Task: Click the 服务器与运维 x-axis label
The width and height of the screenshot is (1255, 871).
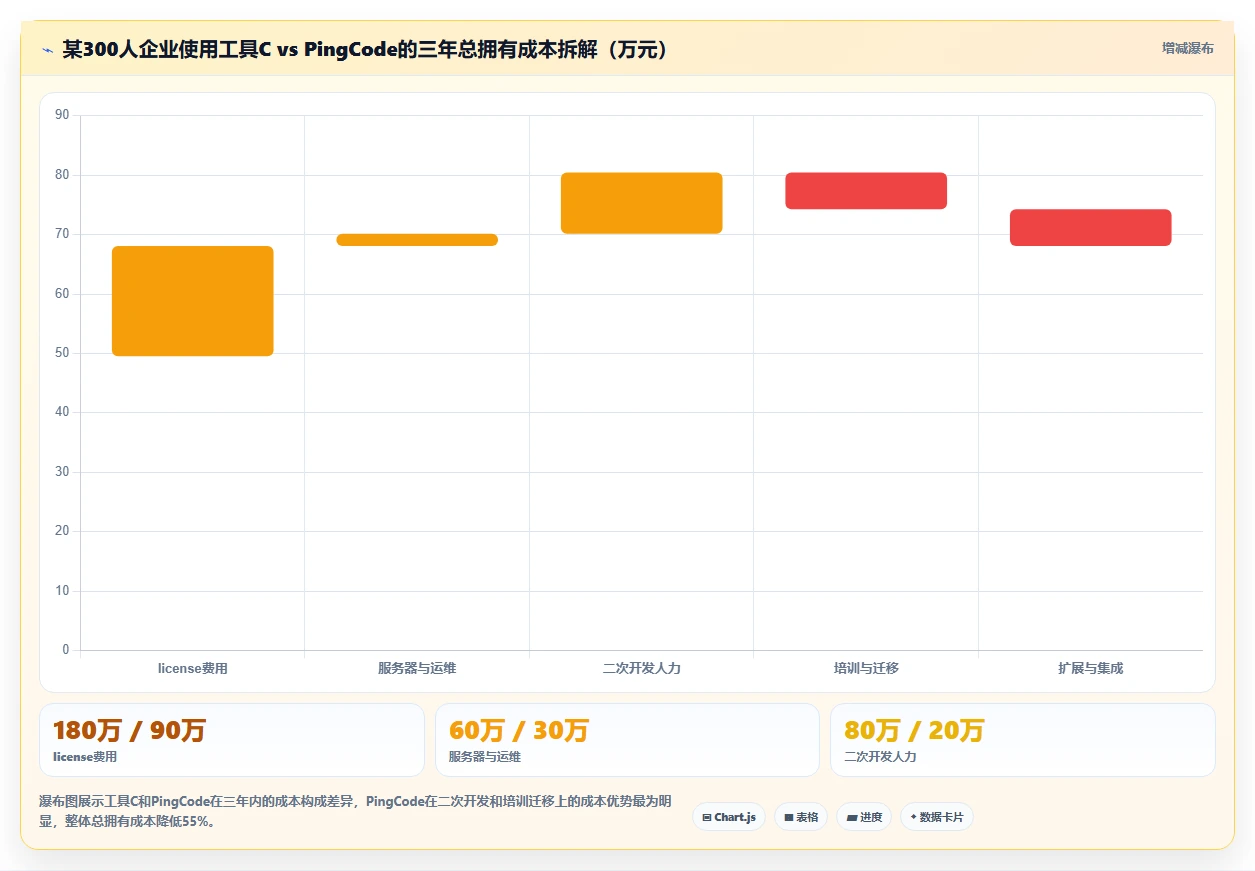Action: click(417, 668)
